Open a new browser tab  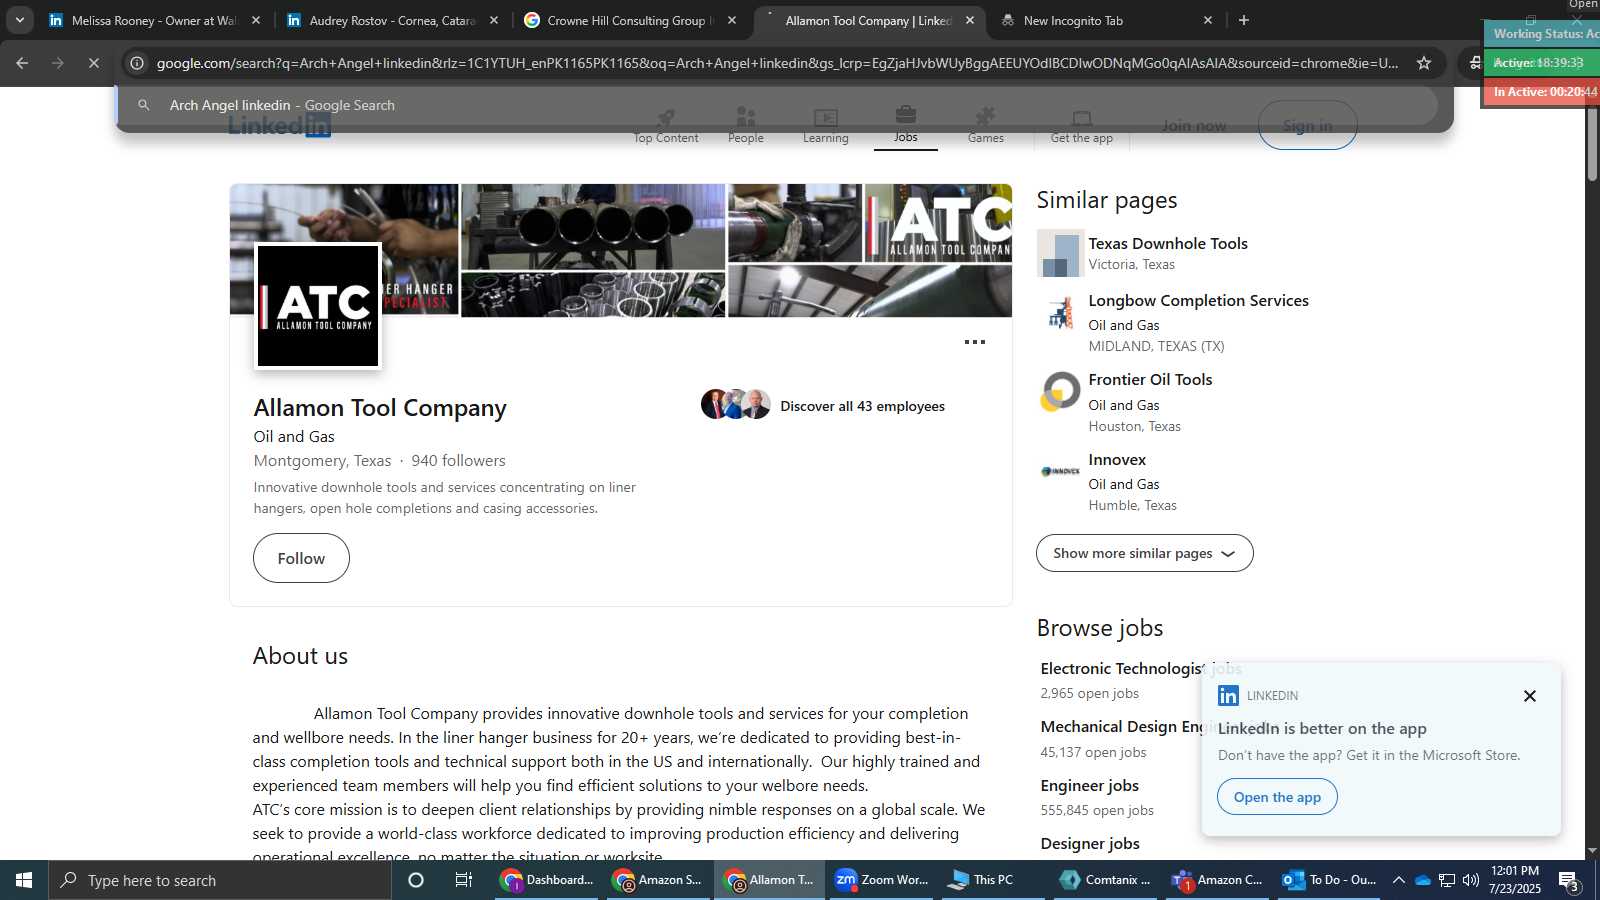(x=1244, y=20)
